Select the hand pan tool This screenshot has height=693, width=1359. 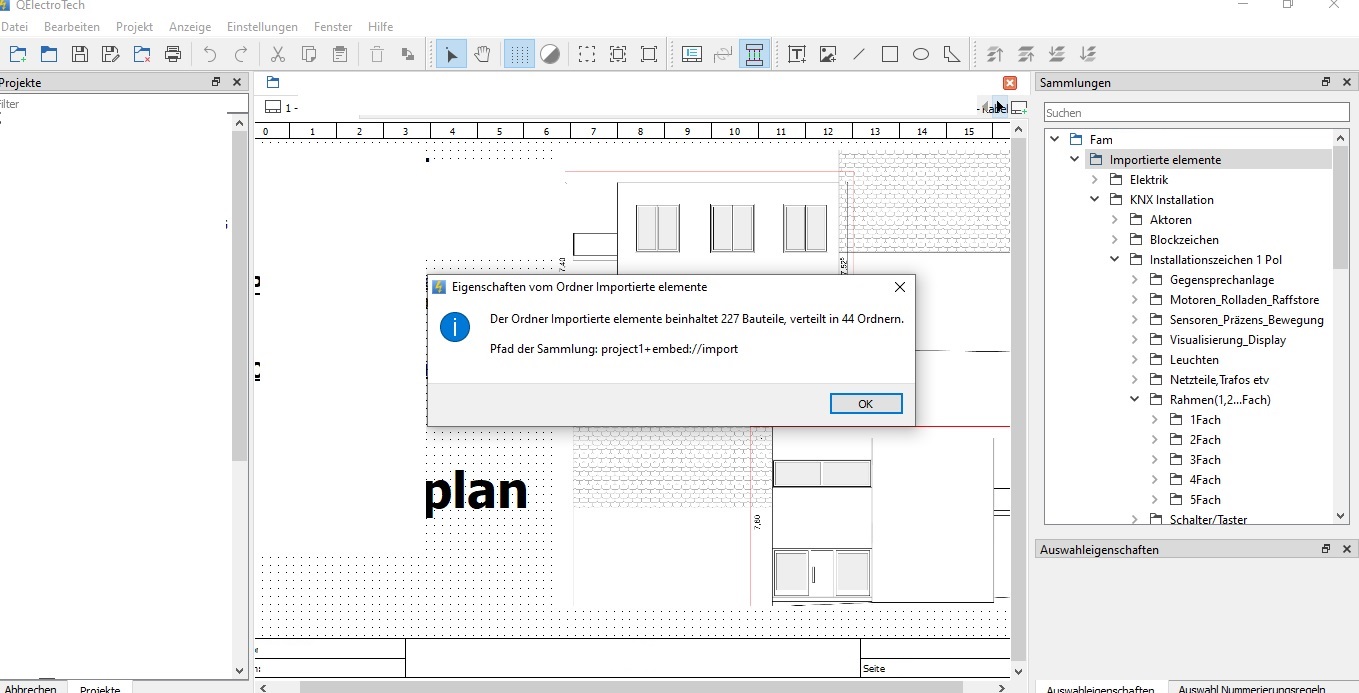pos(483,54)
